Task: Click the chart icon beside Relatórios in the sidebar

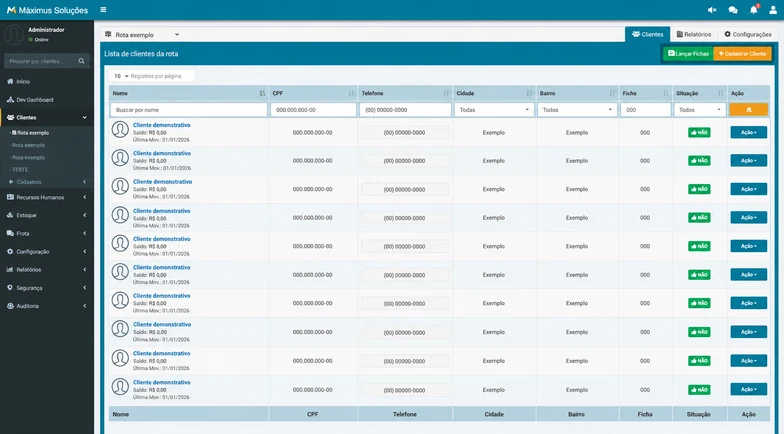Action: pyautogui.click(x=10, y=270)
